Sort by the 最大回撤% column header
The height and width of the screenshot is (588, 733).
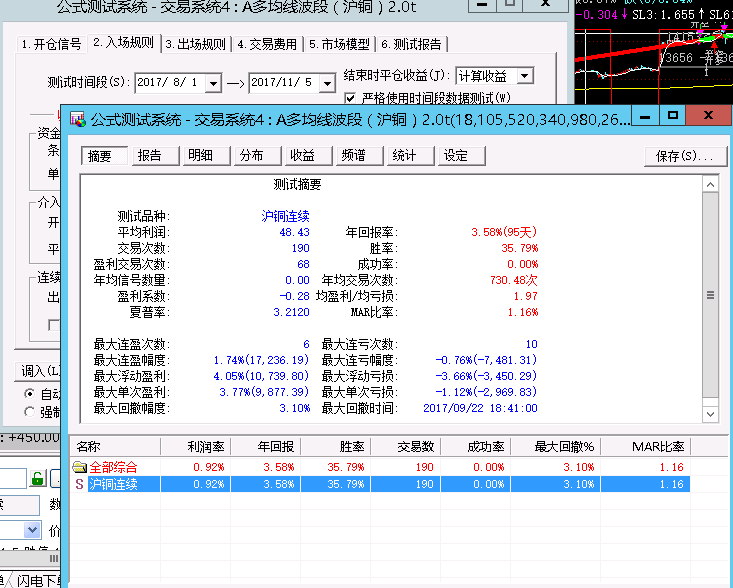[x=564, y=446]
